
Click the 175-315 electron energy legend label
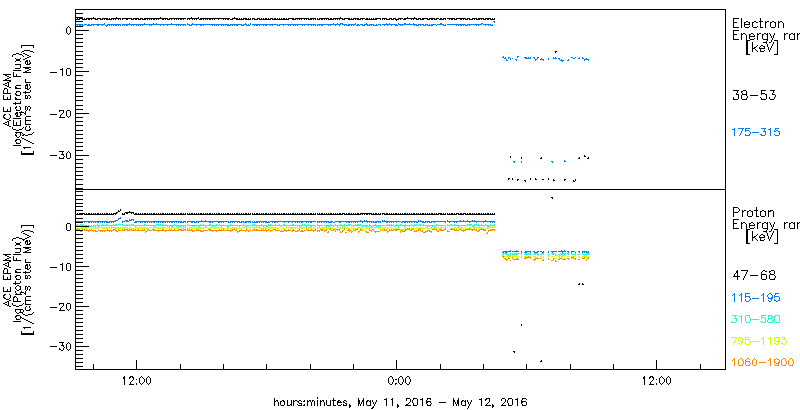(x=756, y=133)
